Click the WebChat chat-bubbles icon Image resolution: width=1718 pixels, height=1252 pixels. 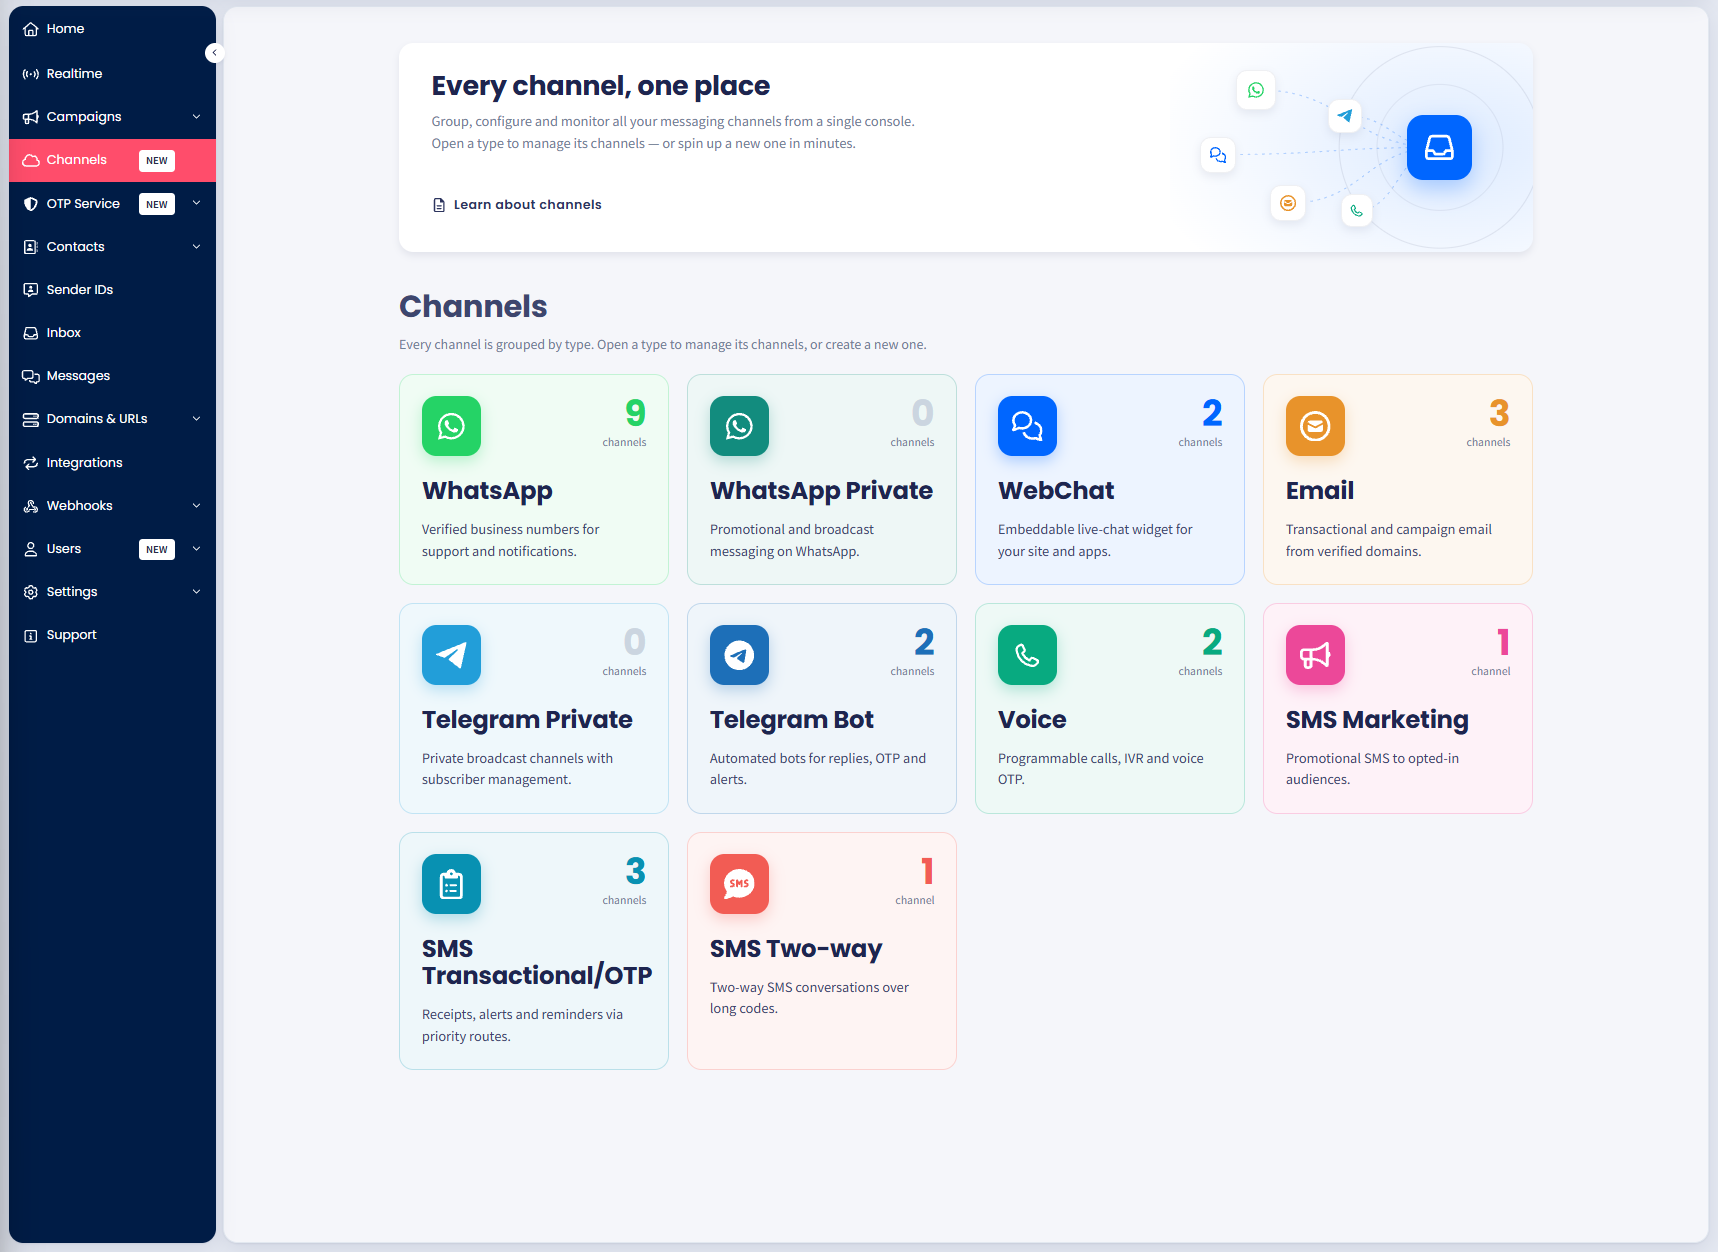(x=1027, y=426)
